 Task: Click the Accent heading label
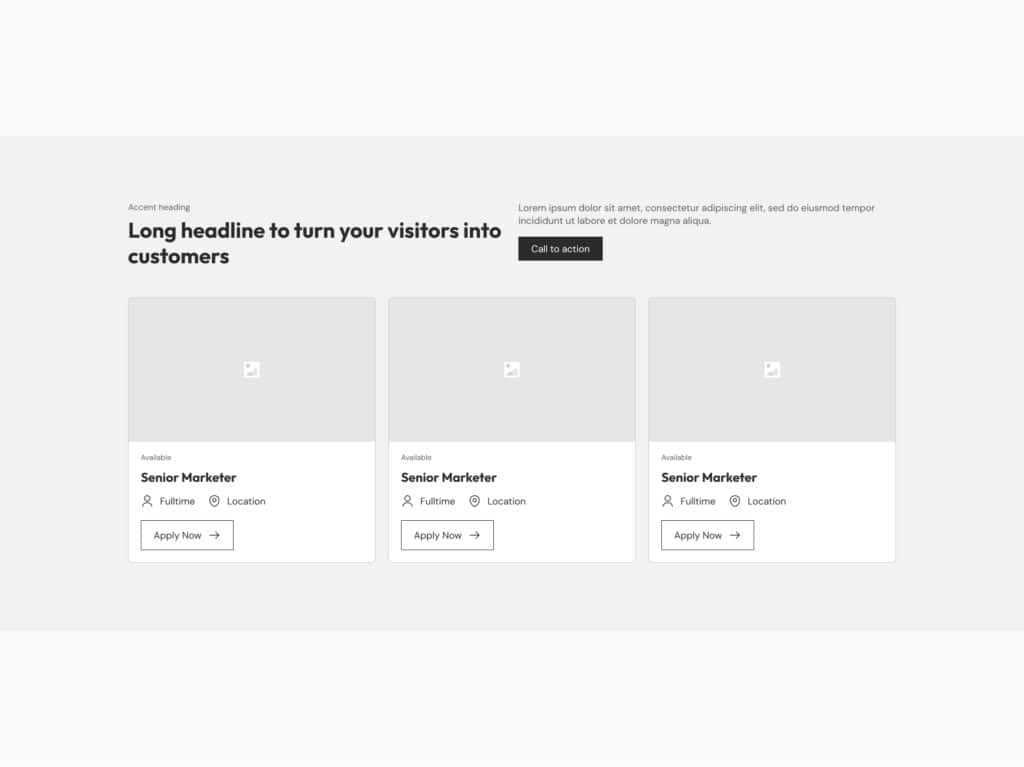pos(159,207)
